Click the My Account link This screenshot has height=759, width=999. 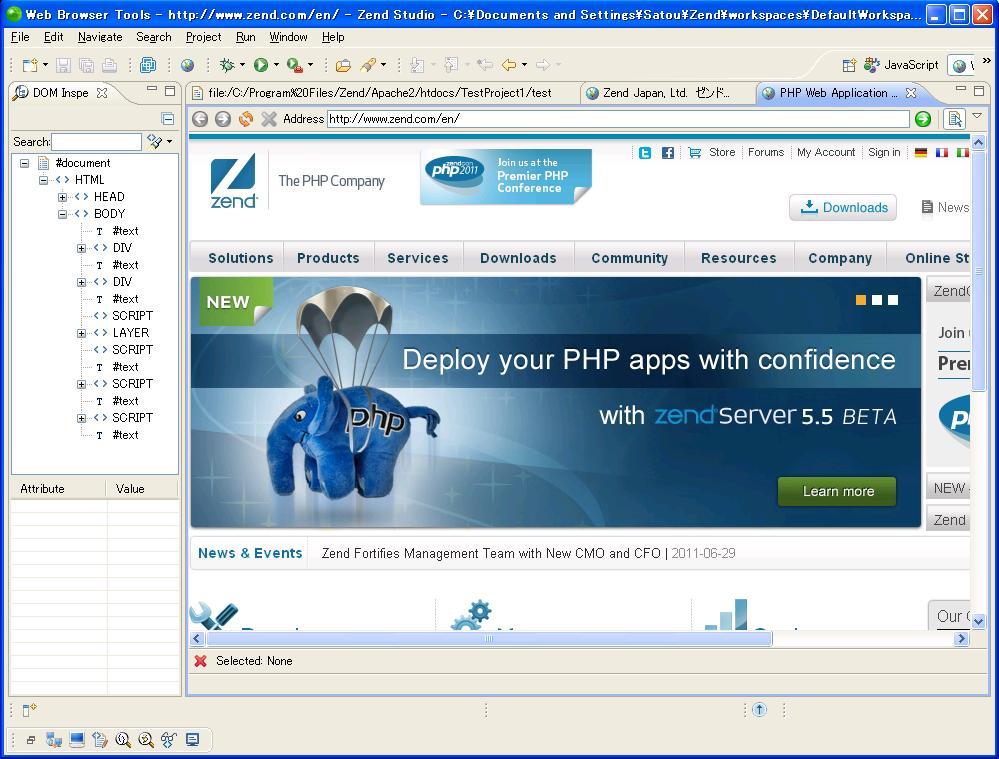pyautogui.click(x=825, y=152)
